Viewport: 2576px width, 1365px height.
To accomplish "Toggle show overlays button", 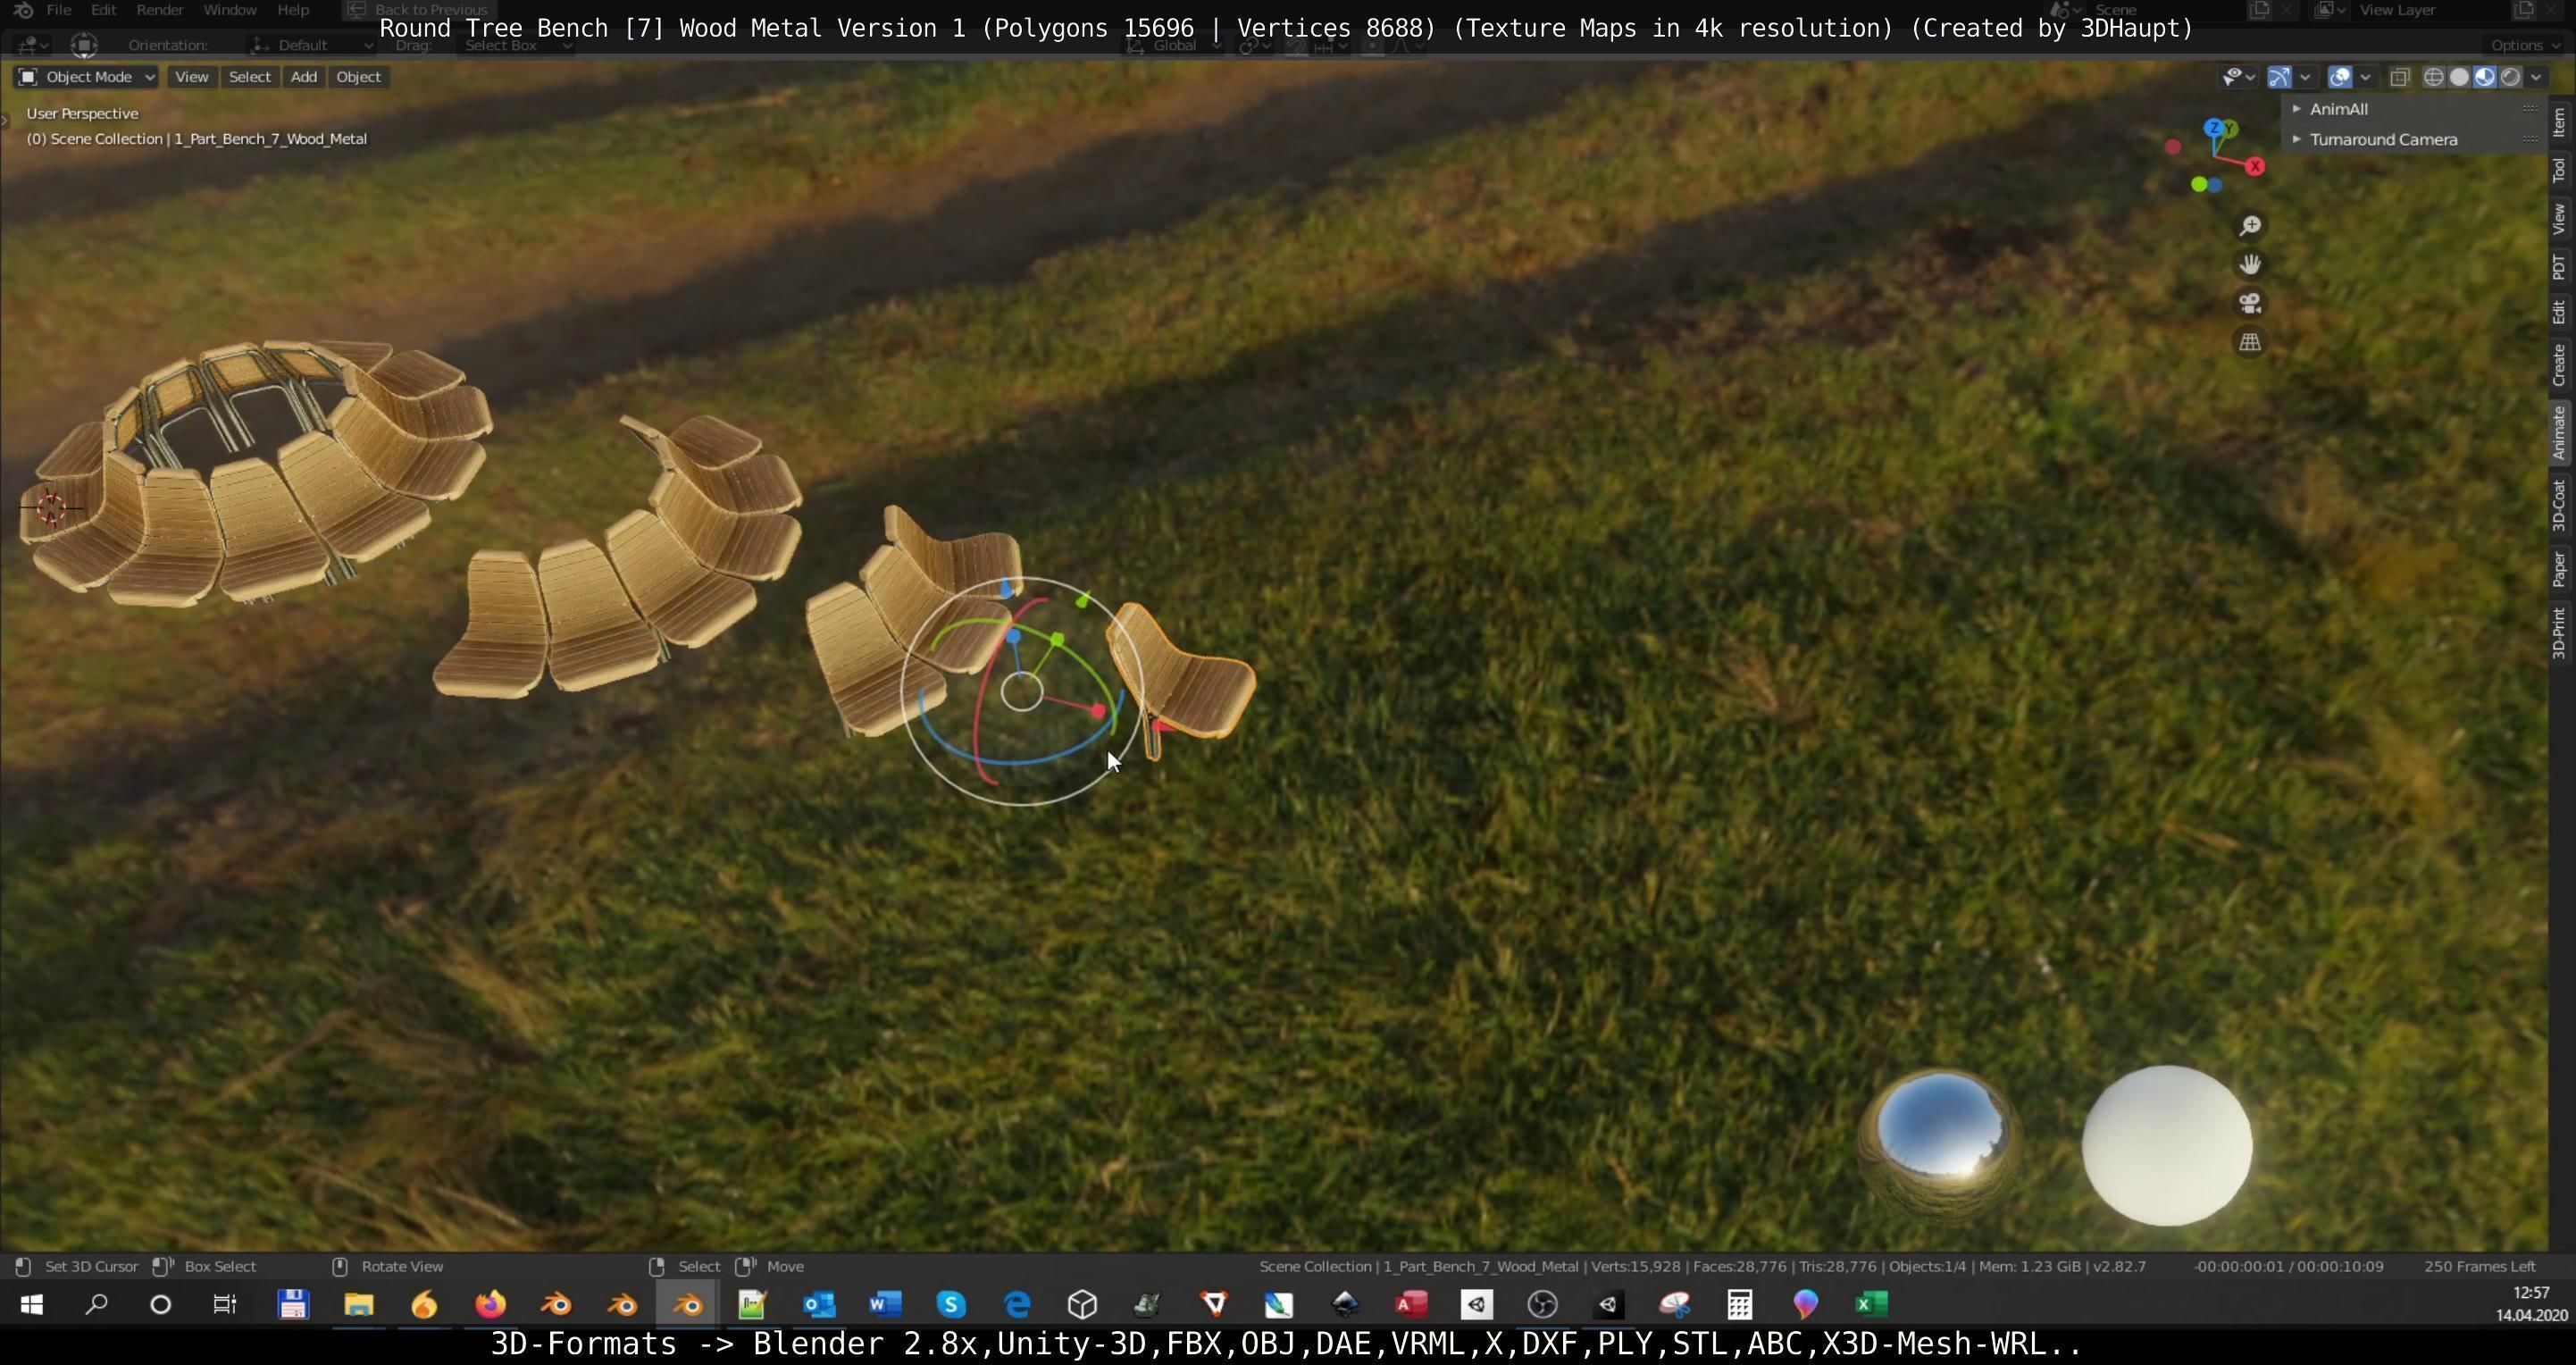I will tap(2339, 77).
